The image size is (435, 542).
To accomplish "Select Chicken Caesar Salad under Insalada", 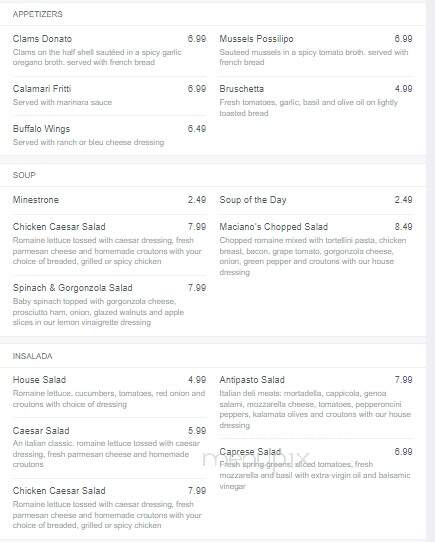I will pos(59,490).
